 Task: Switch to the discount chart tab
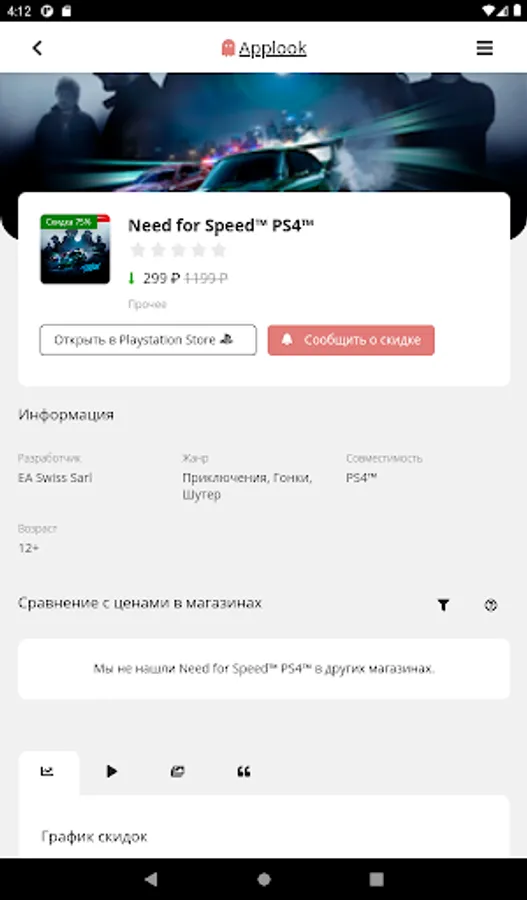[48, 771]
